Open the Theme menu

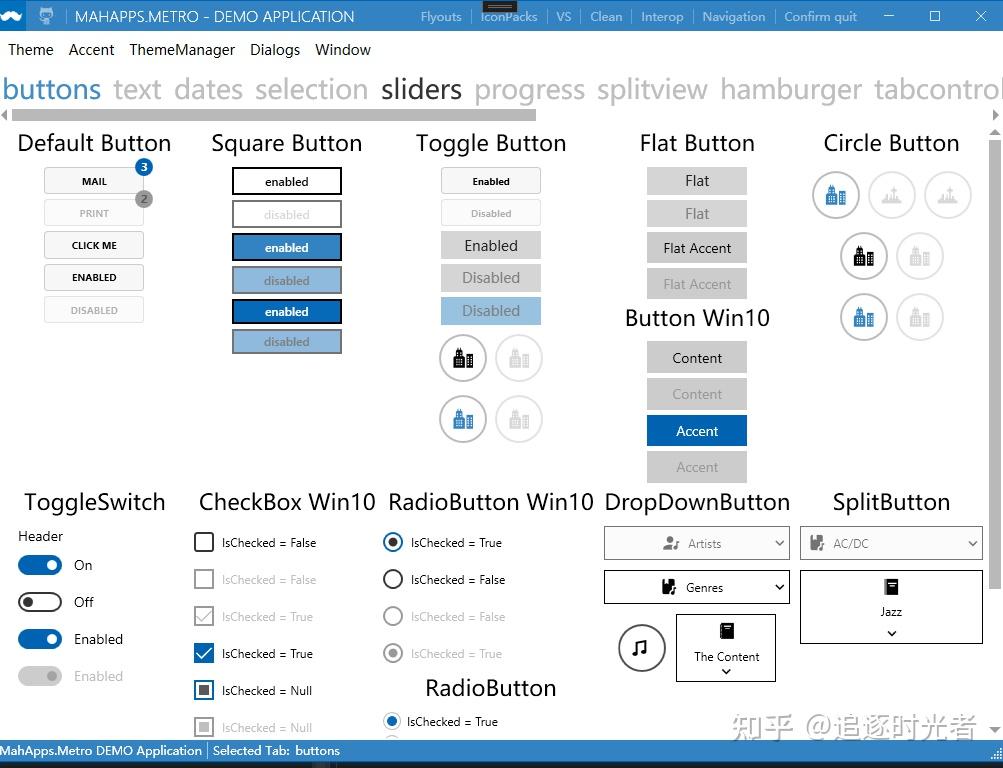tap(30, 49)
